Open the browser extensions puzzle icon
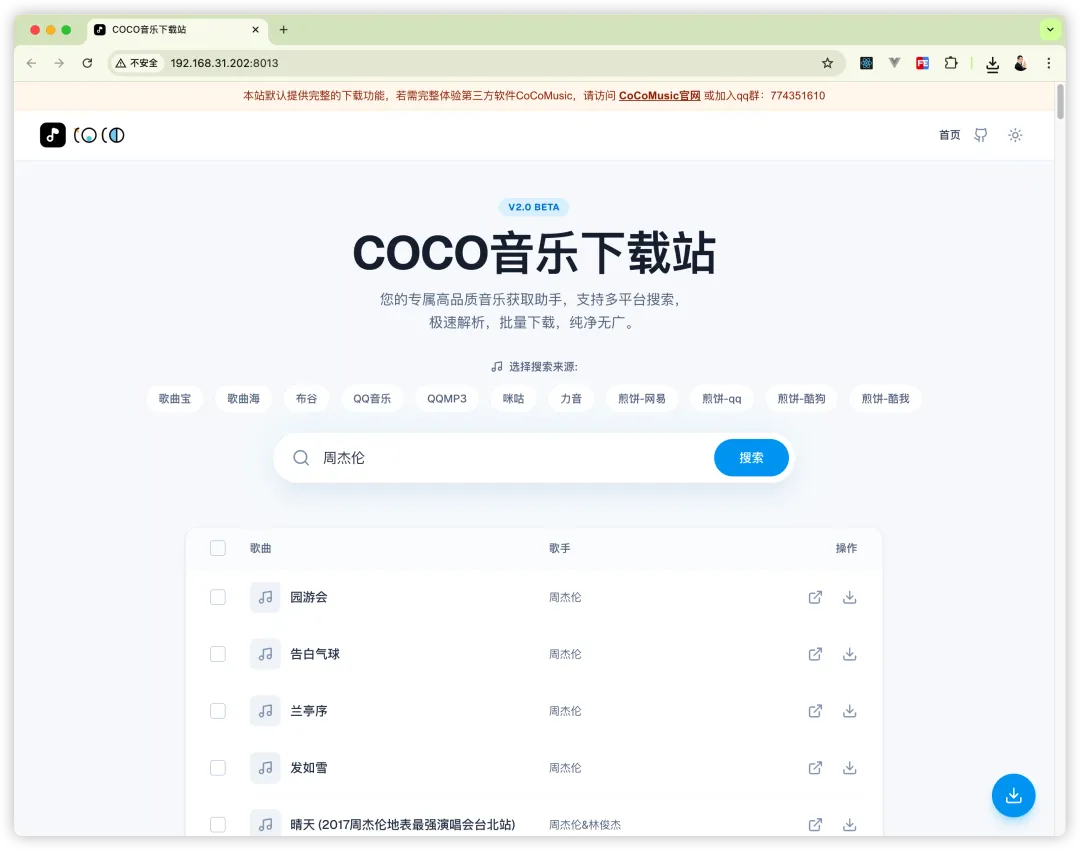This screenshot has height=850, width=1080. click(951, 63)
